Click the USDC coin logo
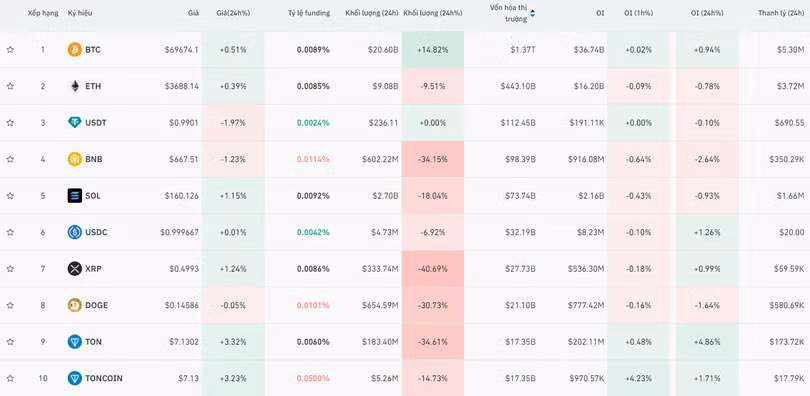Screen dimensions: 810x396 75,232
